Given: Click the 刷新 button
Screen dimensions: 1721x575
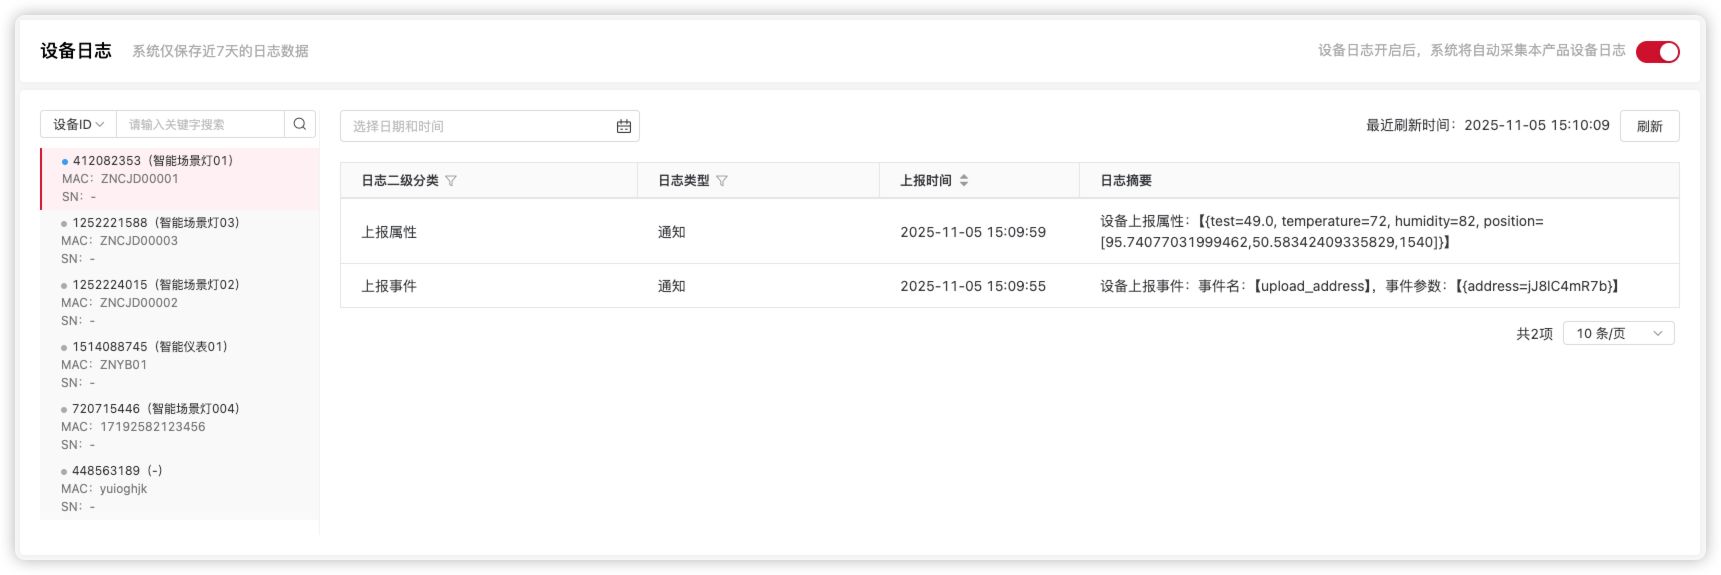Looking at the screenshot, I should point(1649,126).
